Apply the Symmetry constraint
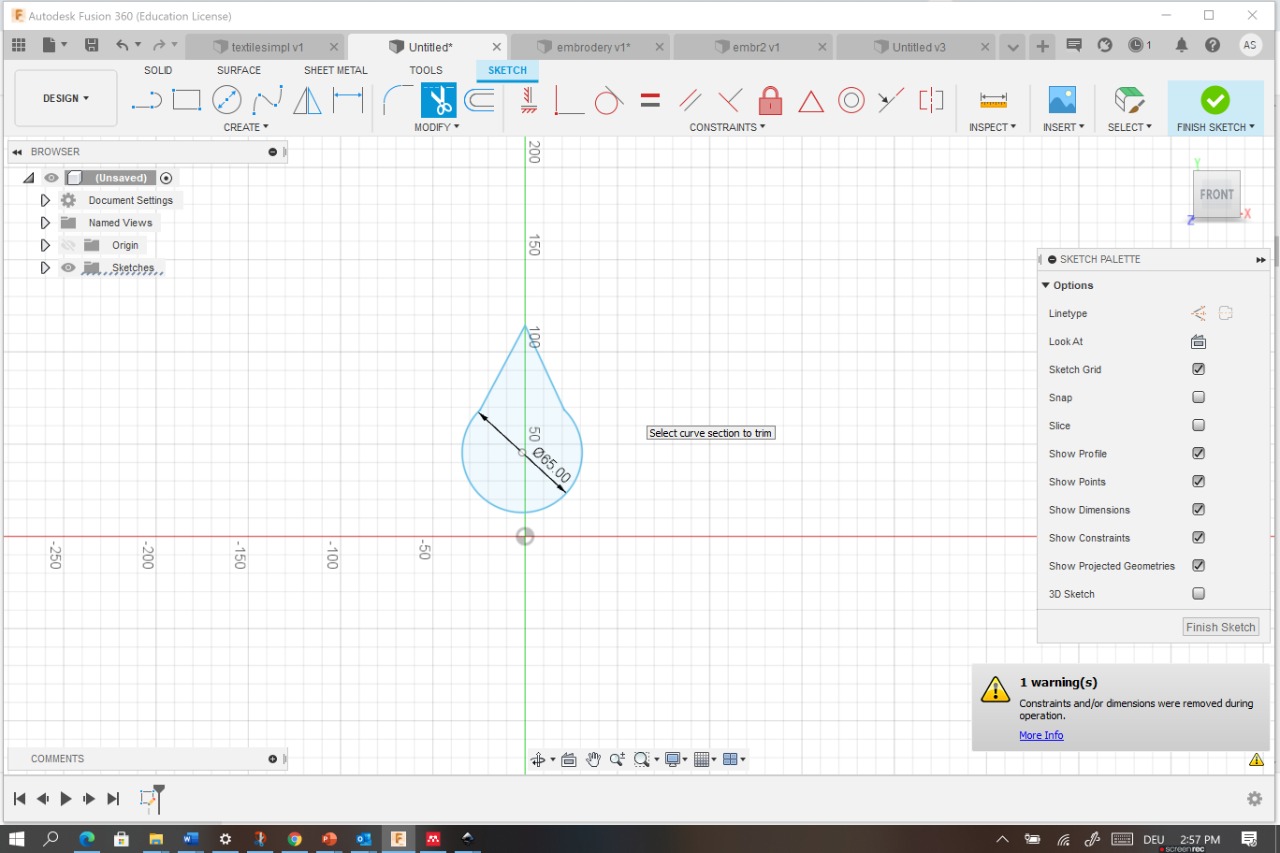1280x853 pixels. pos(931,100)
